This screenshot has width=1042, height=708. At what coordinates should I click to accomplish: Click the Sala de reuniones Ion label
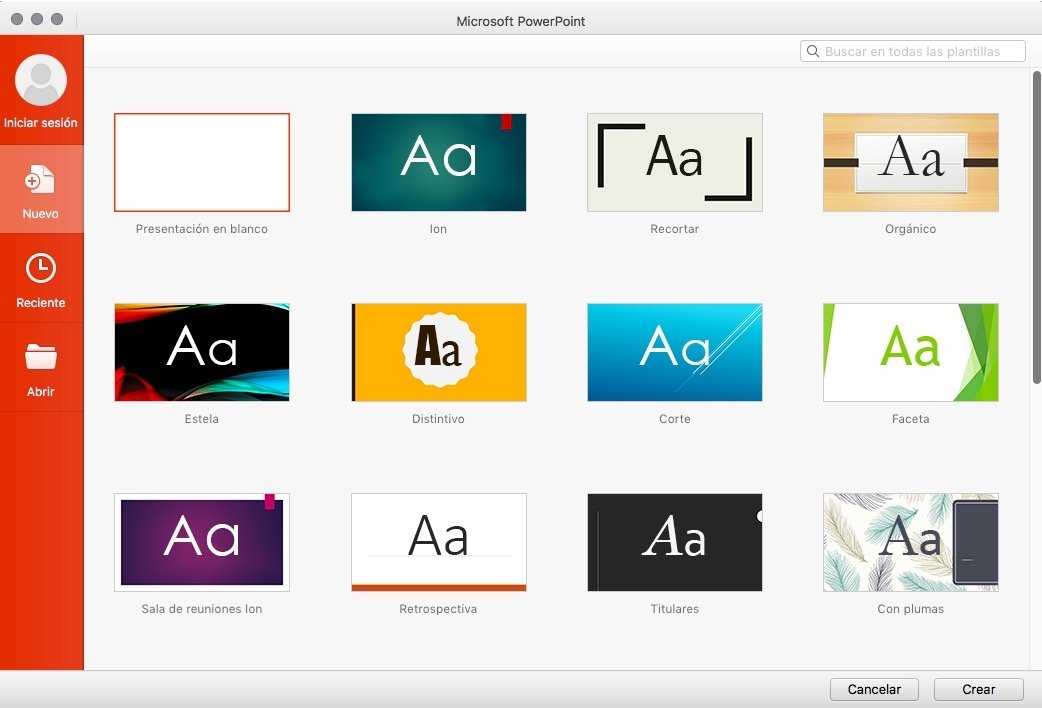click(x=202, y=609)
